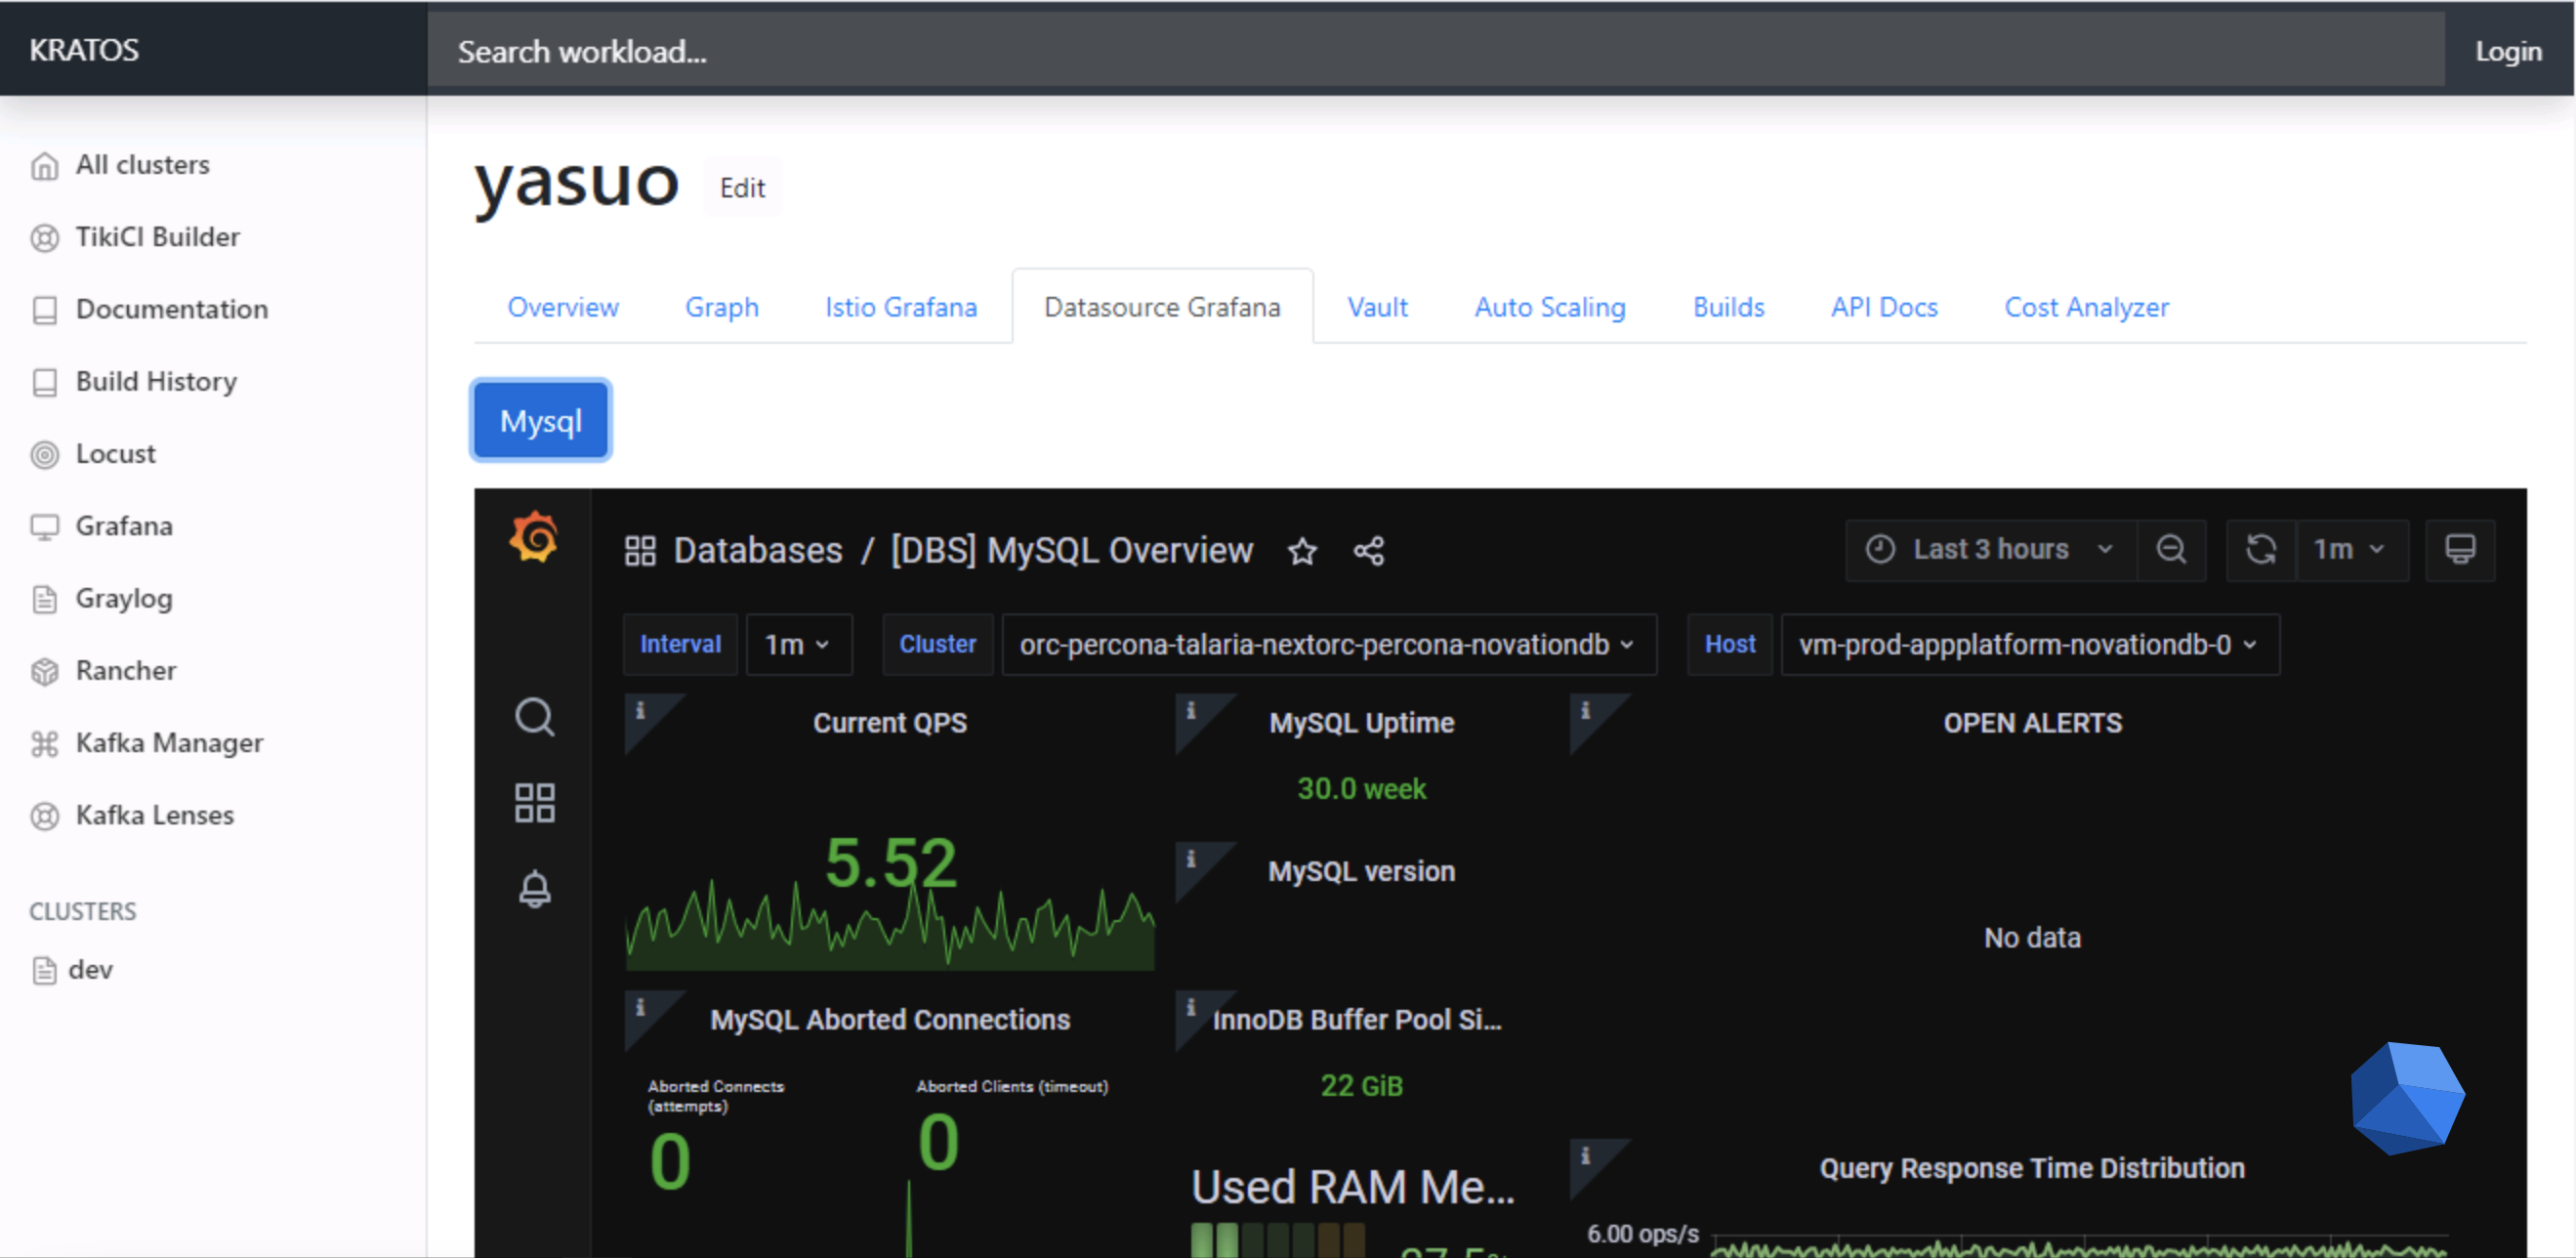Click the Grafana logo icon
The width and height of the screenshot is (2576, 1258).
click(534, 537)
